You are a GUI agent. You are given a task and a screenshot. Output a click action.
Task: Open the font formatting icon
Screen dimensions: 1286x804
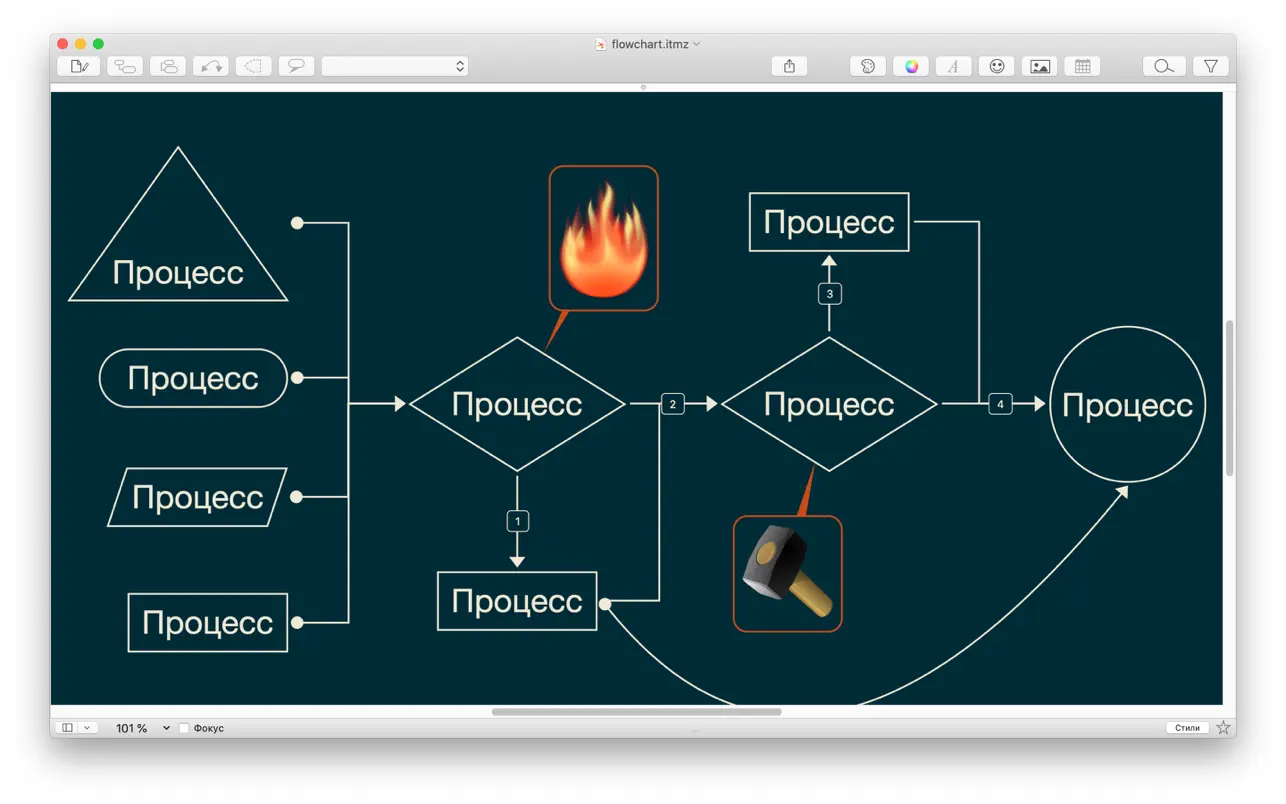click(953, 67)
